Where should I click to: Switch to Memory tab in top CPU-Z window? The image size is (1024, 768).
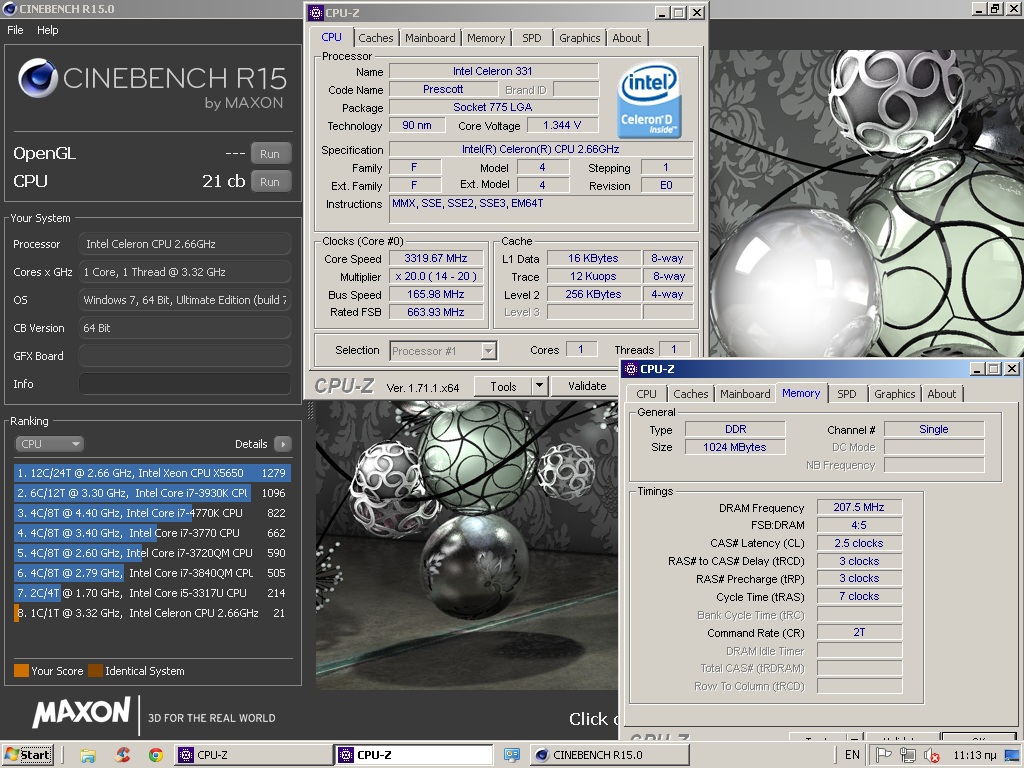tap(486, 38)
